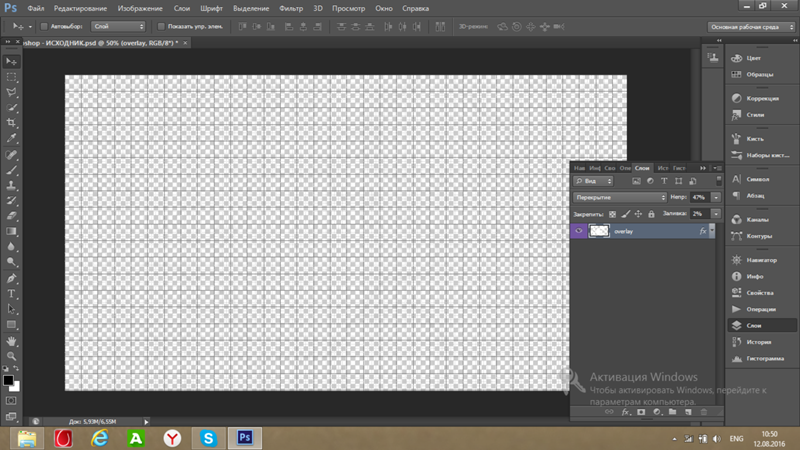
Task: Select the Pen tool
Action: pyautogui.click(x=12, y=278)
